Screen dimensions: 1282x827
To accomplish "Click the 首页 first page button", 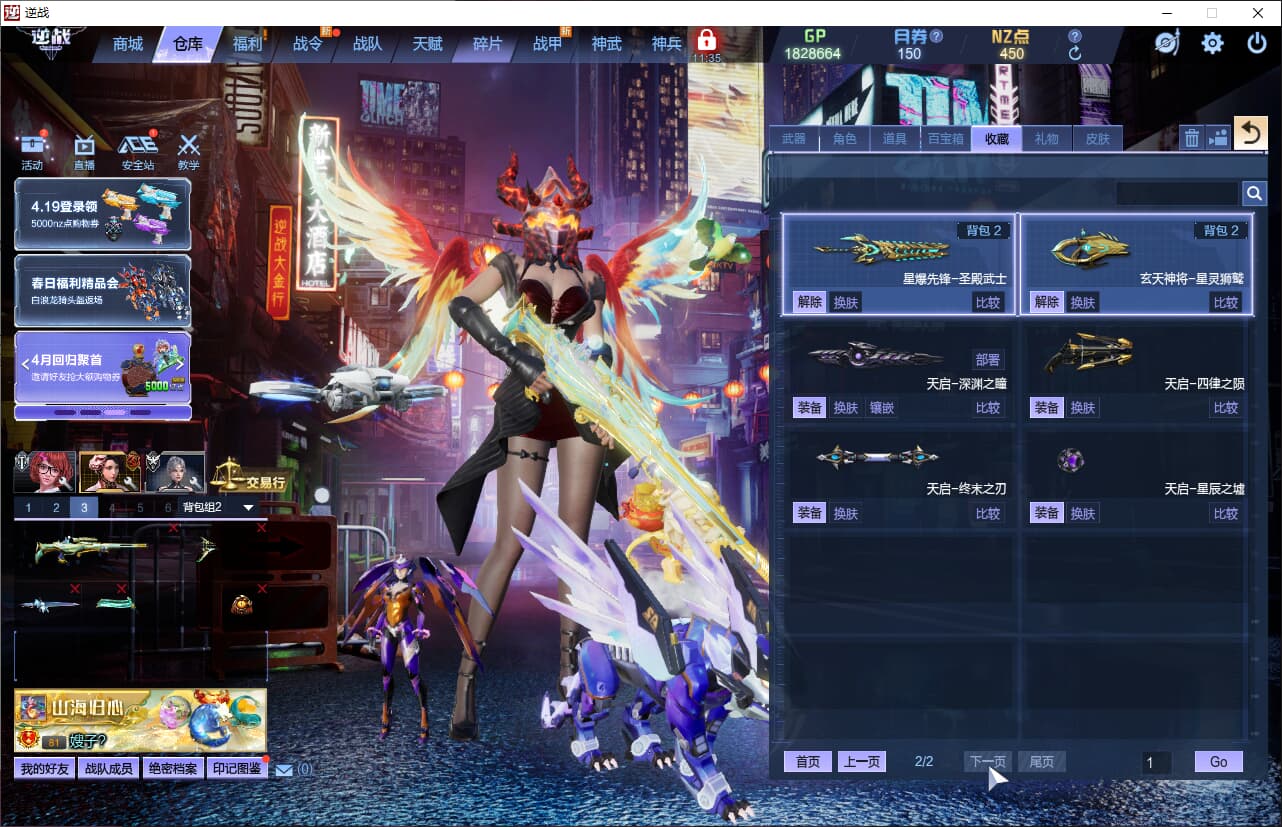I will click(808, 762).
